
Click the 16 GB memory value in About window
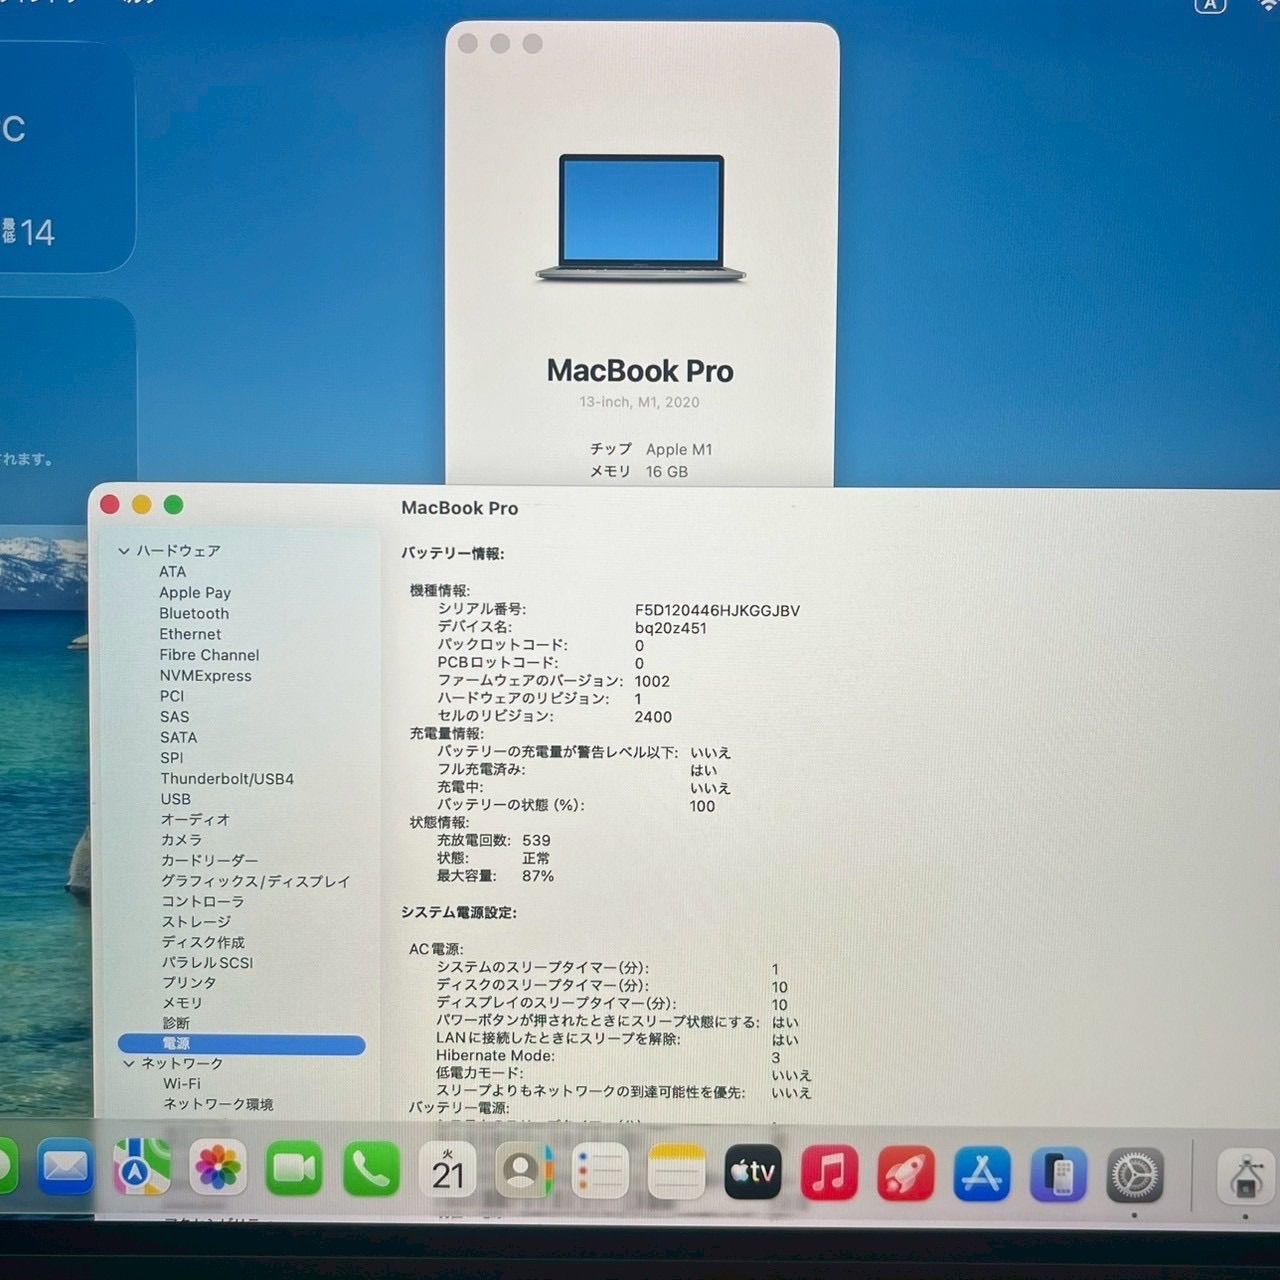667,472
